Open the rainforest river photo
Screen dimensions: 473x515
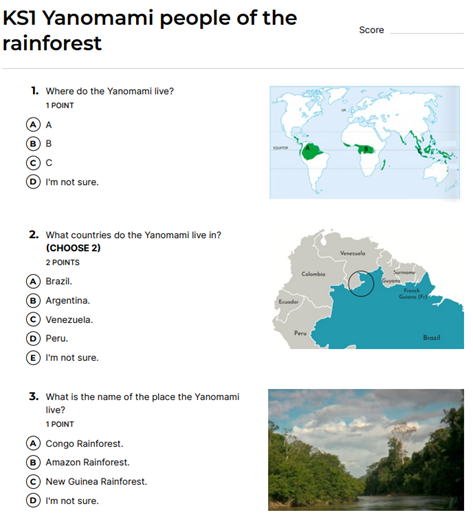[366, 450]
